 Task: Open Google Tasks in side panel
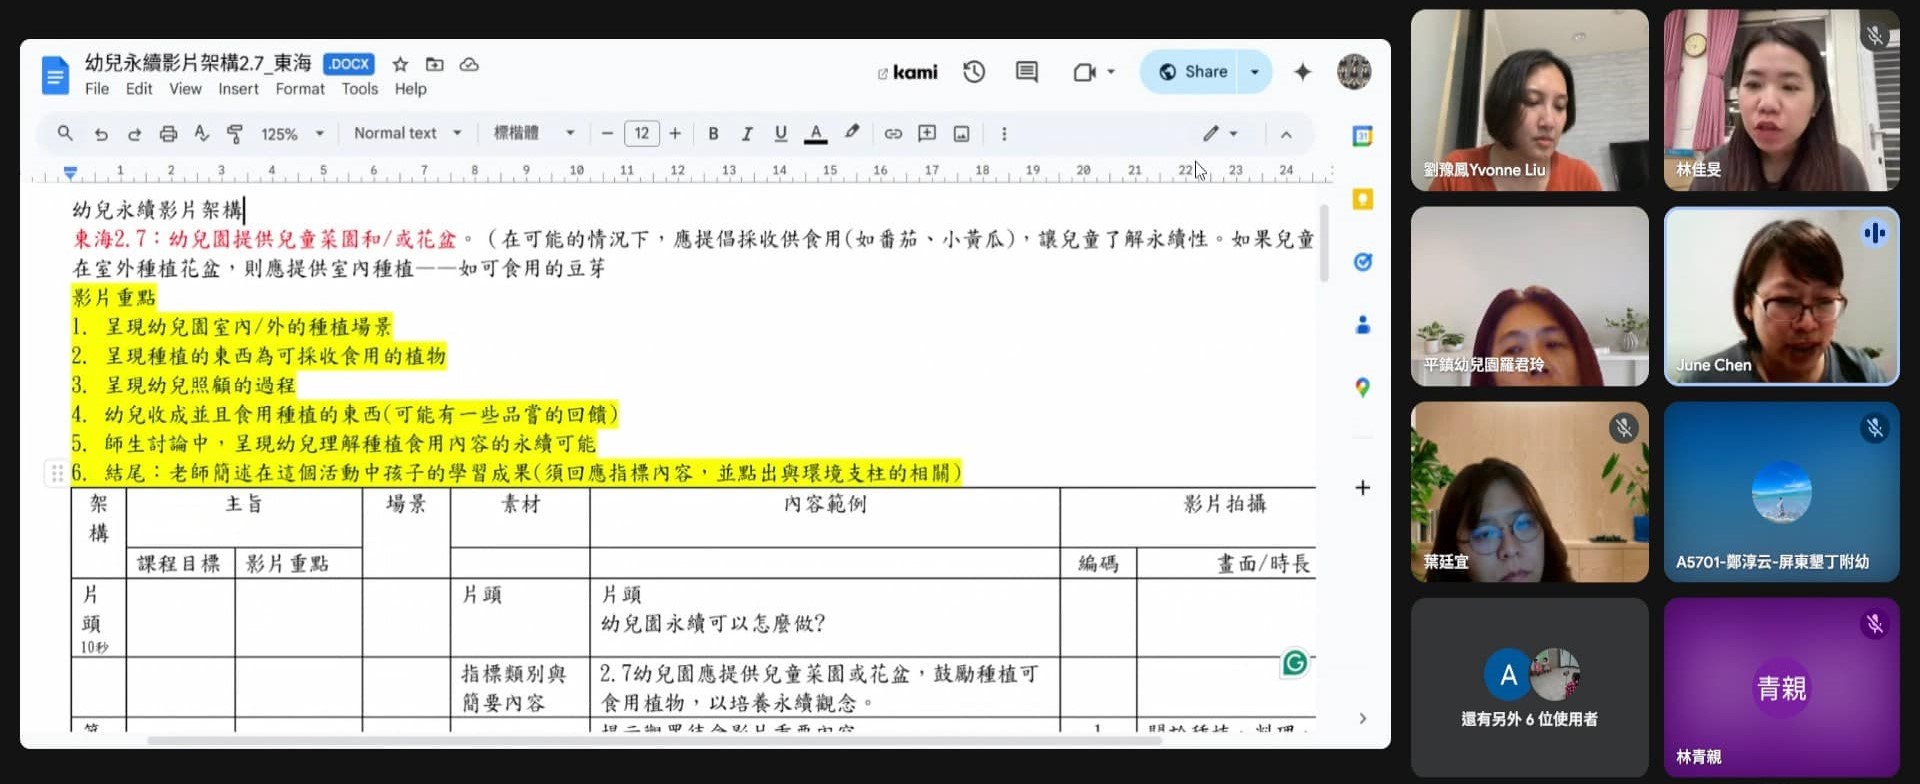(1362, 262)
